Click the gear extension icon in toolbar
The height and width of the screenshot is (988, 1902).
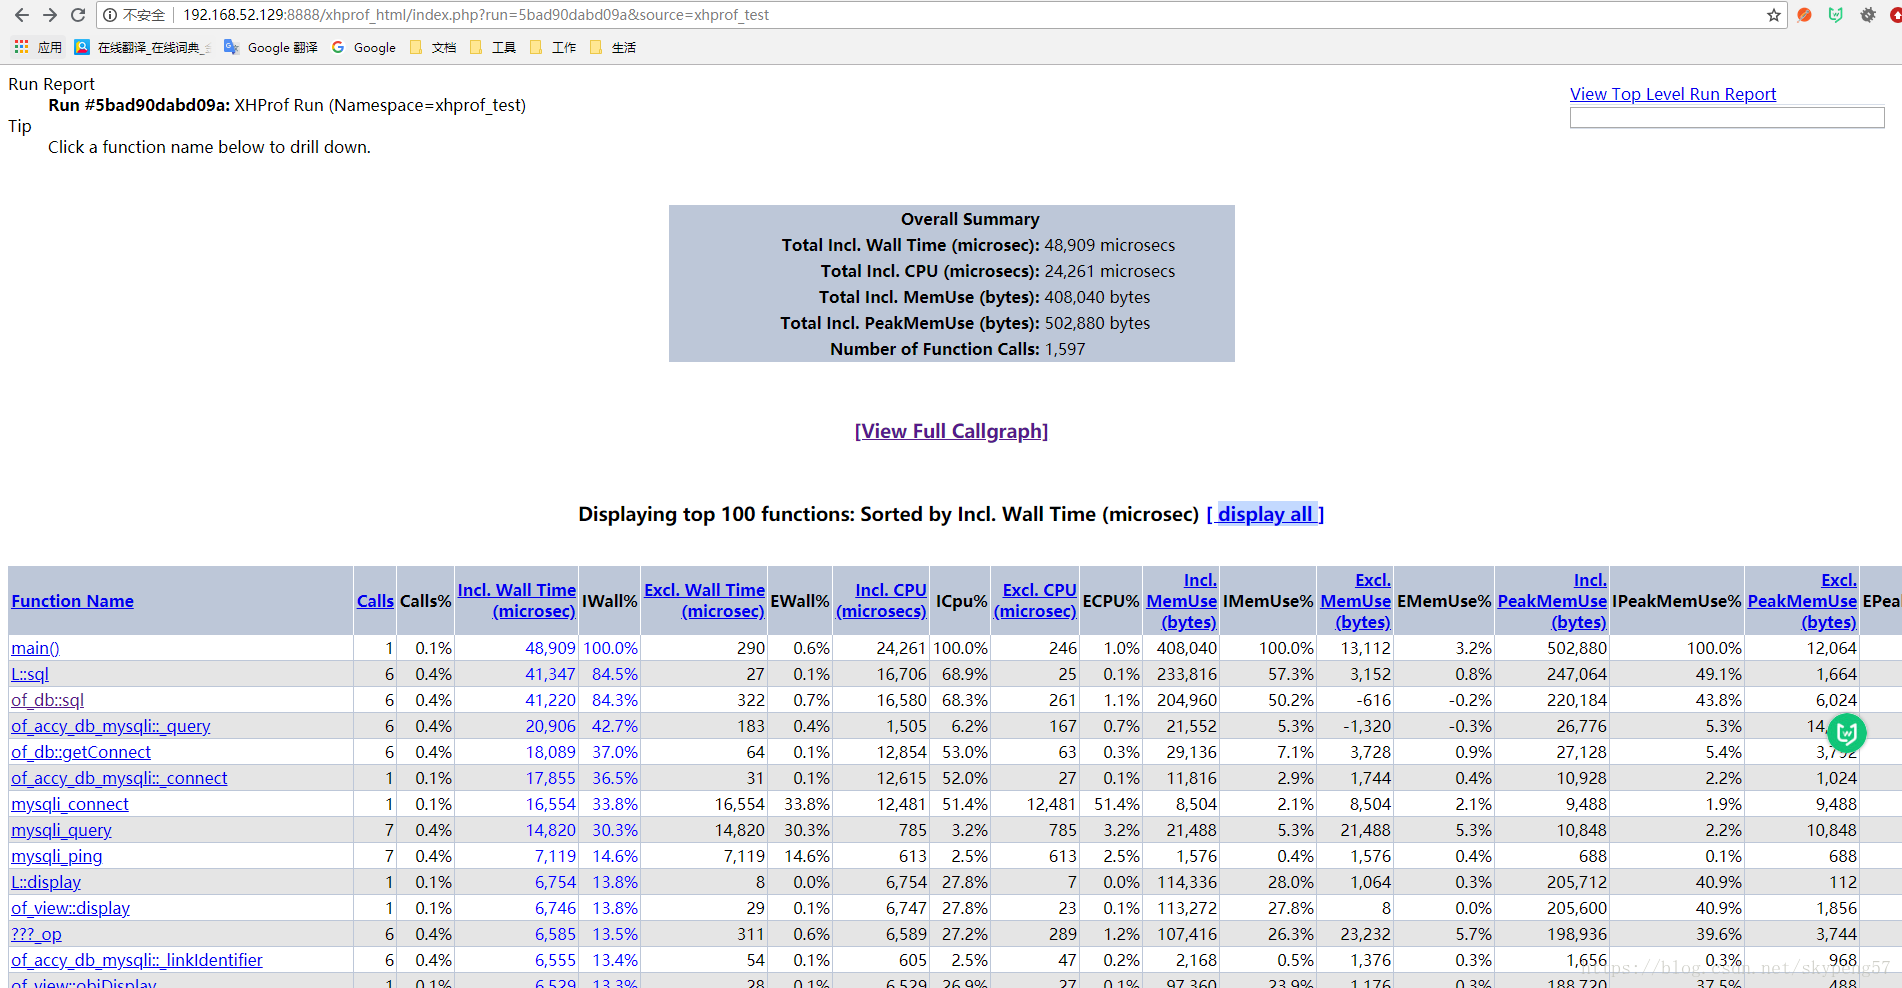point(1868,15)
